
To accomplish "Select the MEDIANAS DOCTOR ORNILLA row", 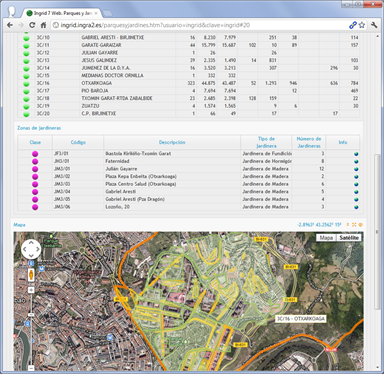I will tap(189, 76).
